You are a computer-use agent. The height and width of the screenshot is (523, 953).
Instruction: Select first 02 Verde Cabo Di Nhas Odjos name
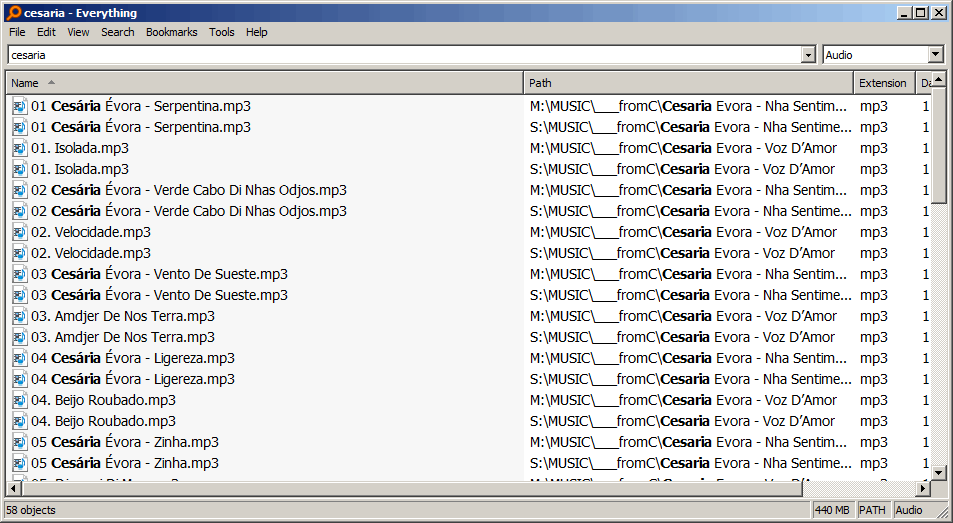tap(189, 190)
